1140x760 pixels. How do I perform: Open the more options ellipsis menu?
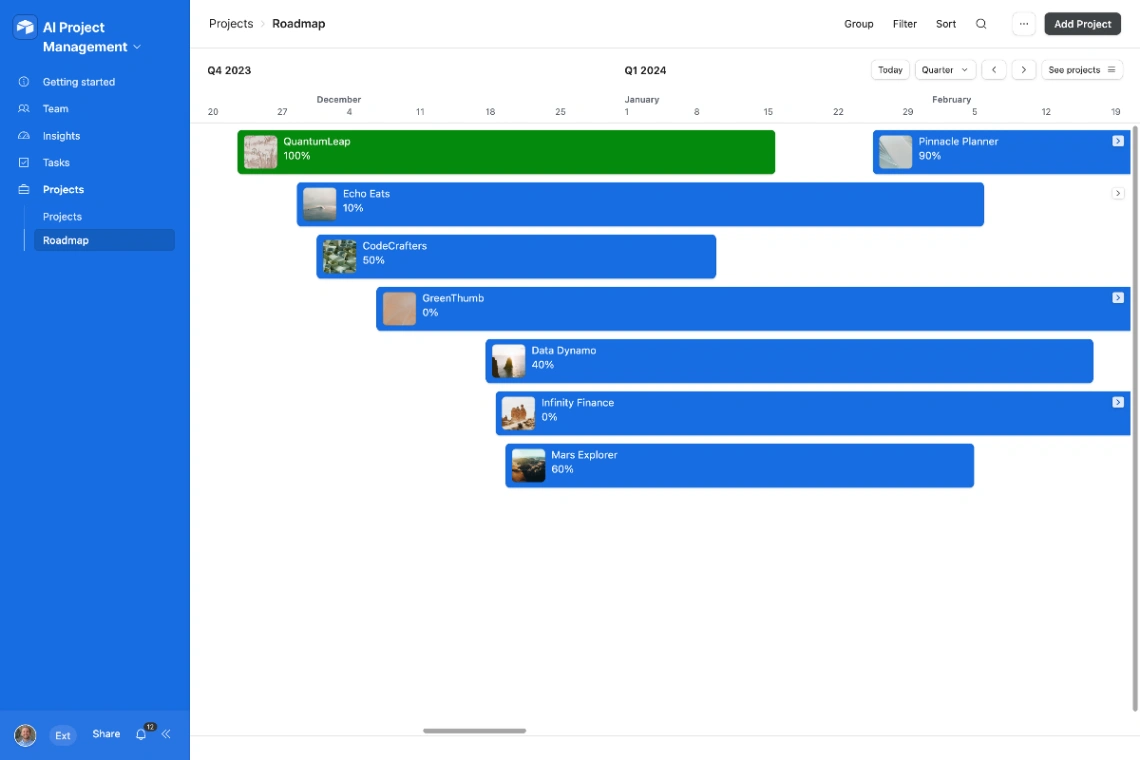pos(1023,23)
